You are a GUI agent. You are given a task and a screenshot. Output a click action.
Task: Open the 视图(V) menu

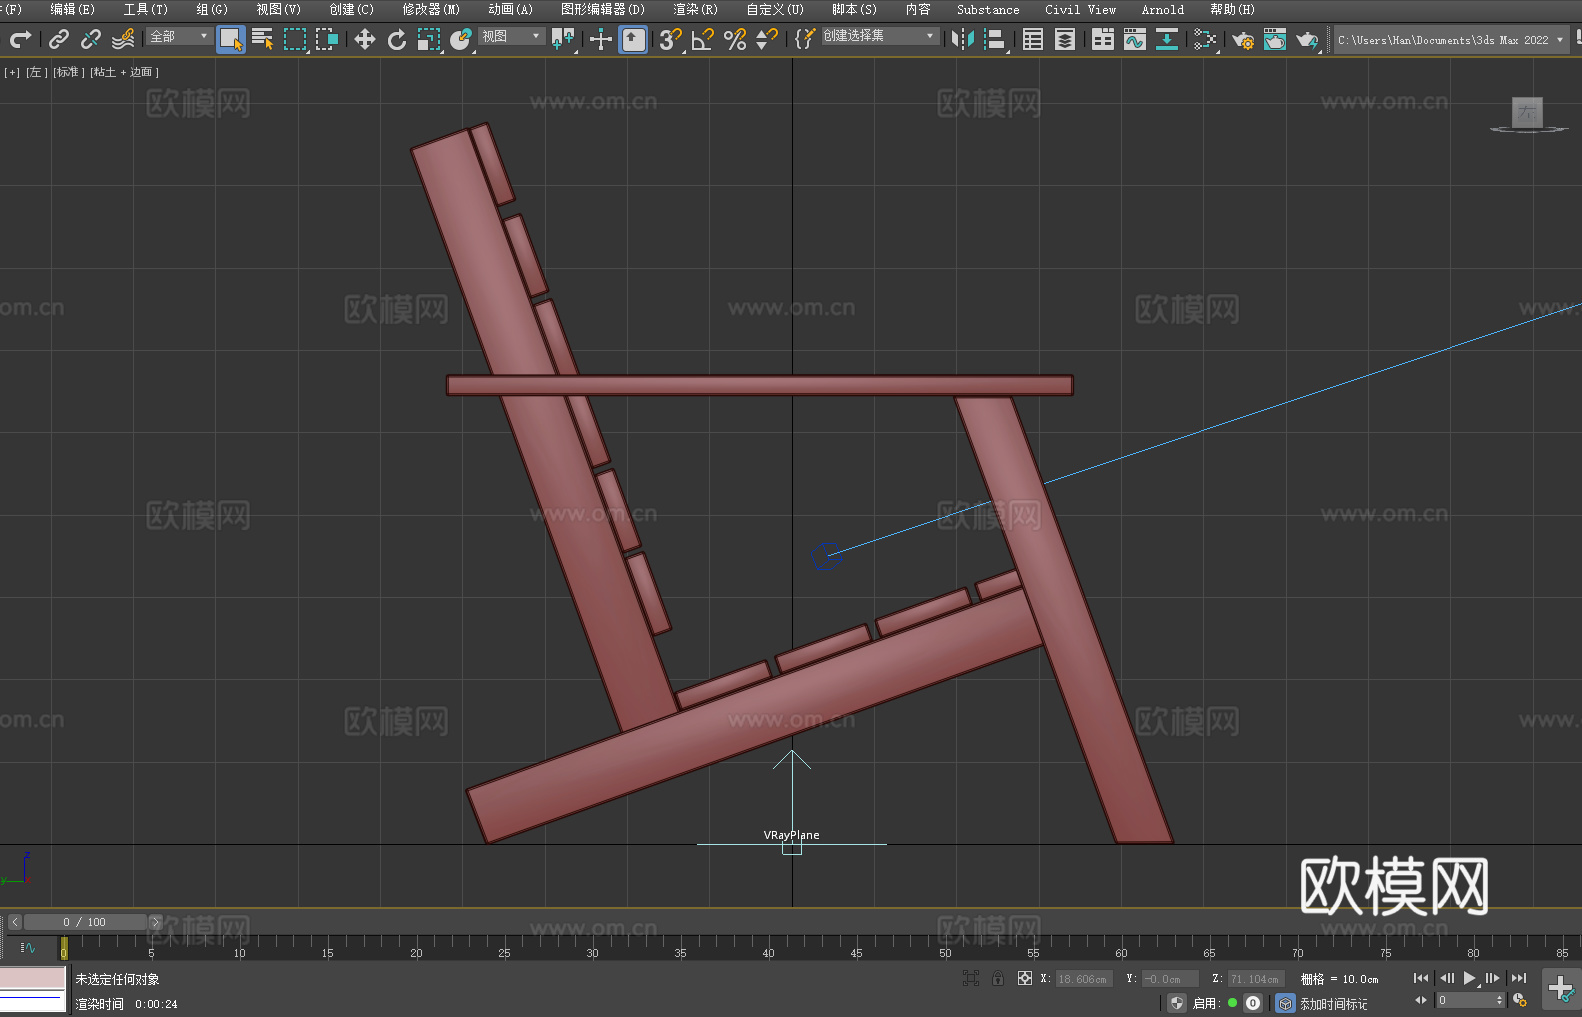pos(279,9)
